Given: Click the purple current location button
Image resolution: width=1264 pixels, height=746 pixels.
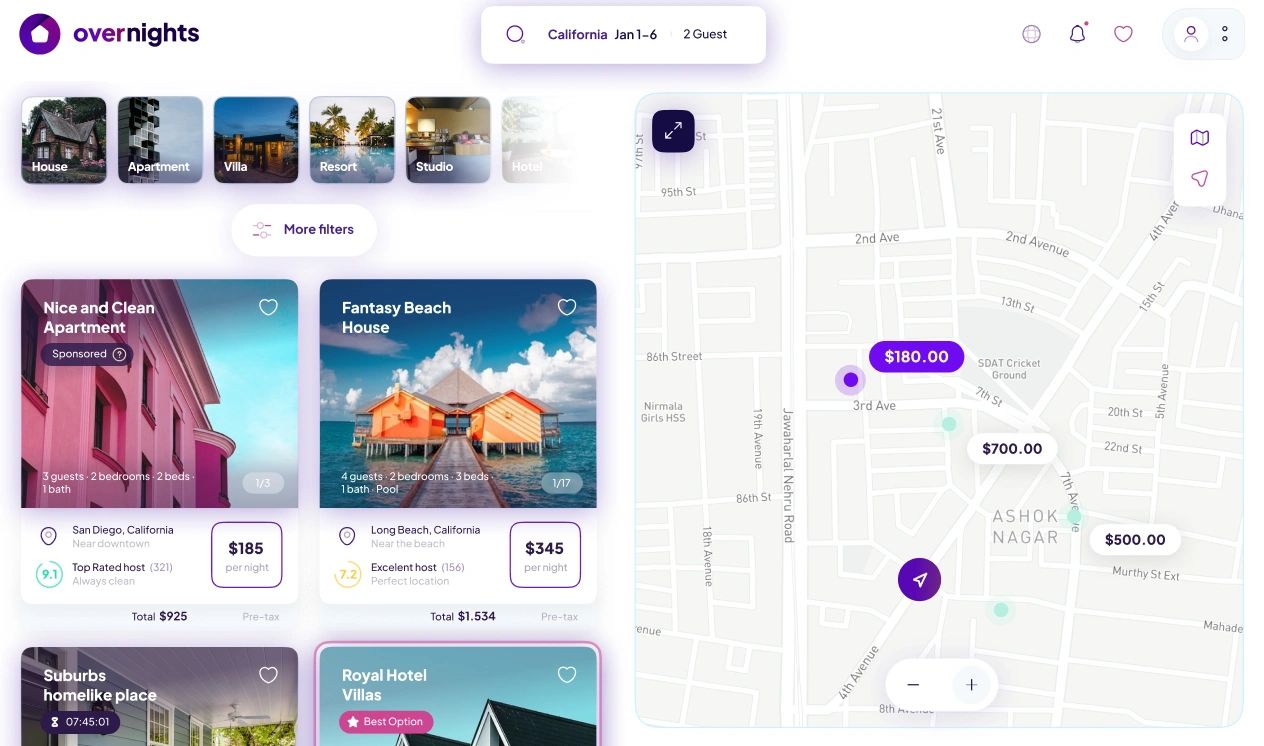Looking at the screenshot, I should click(919, 580).
